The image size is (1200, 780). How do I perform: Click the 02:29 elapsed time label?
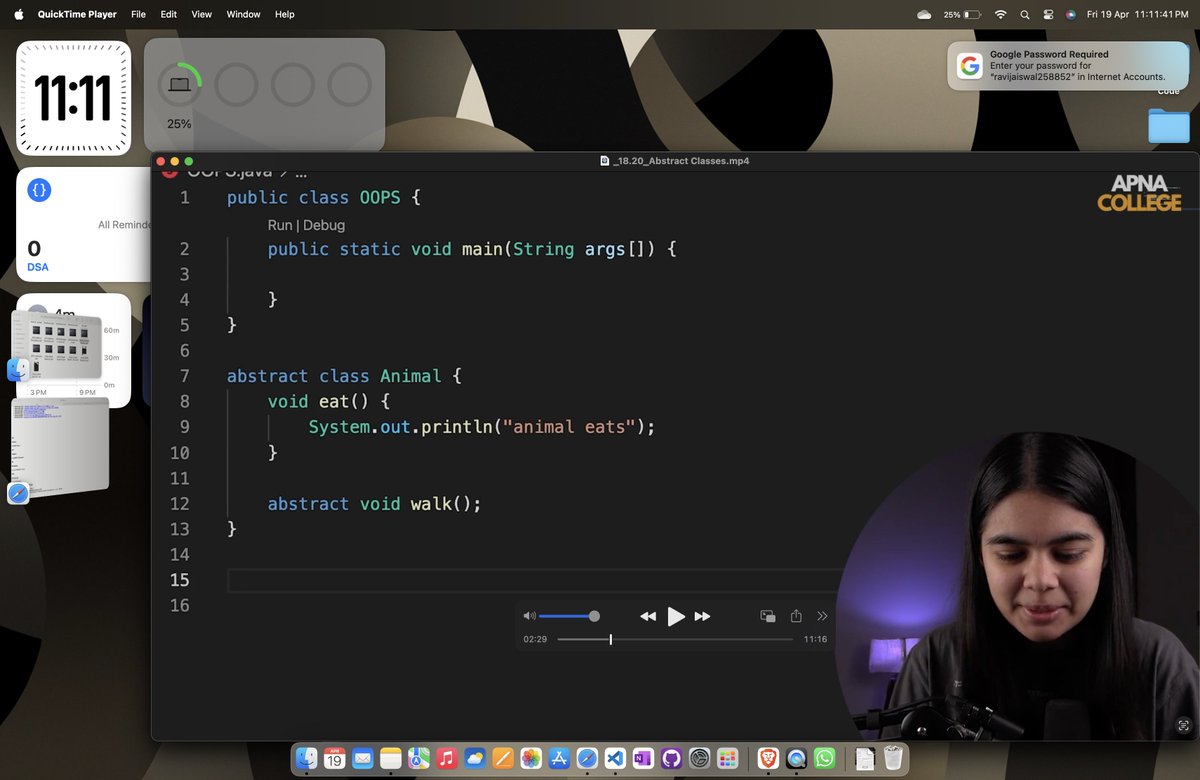point(535,639)
